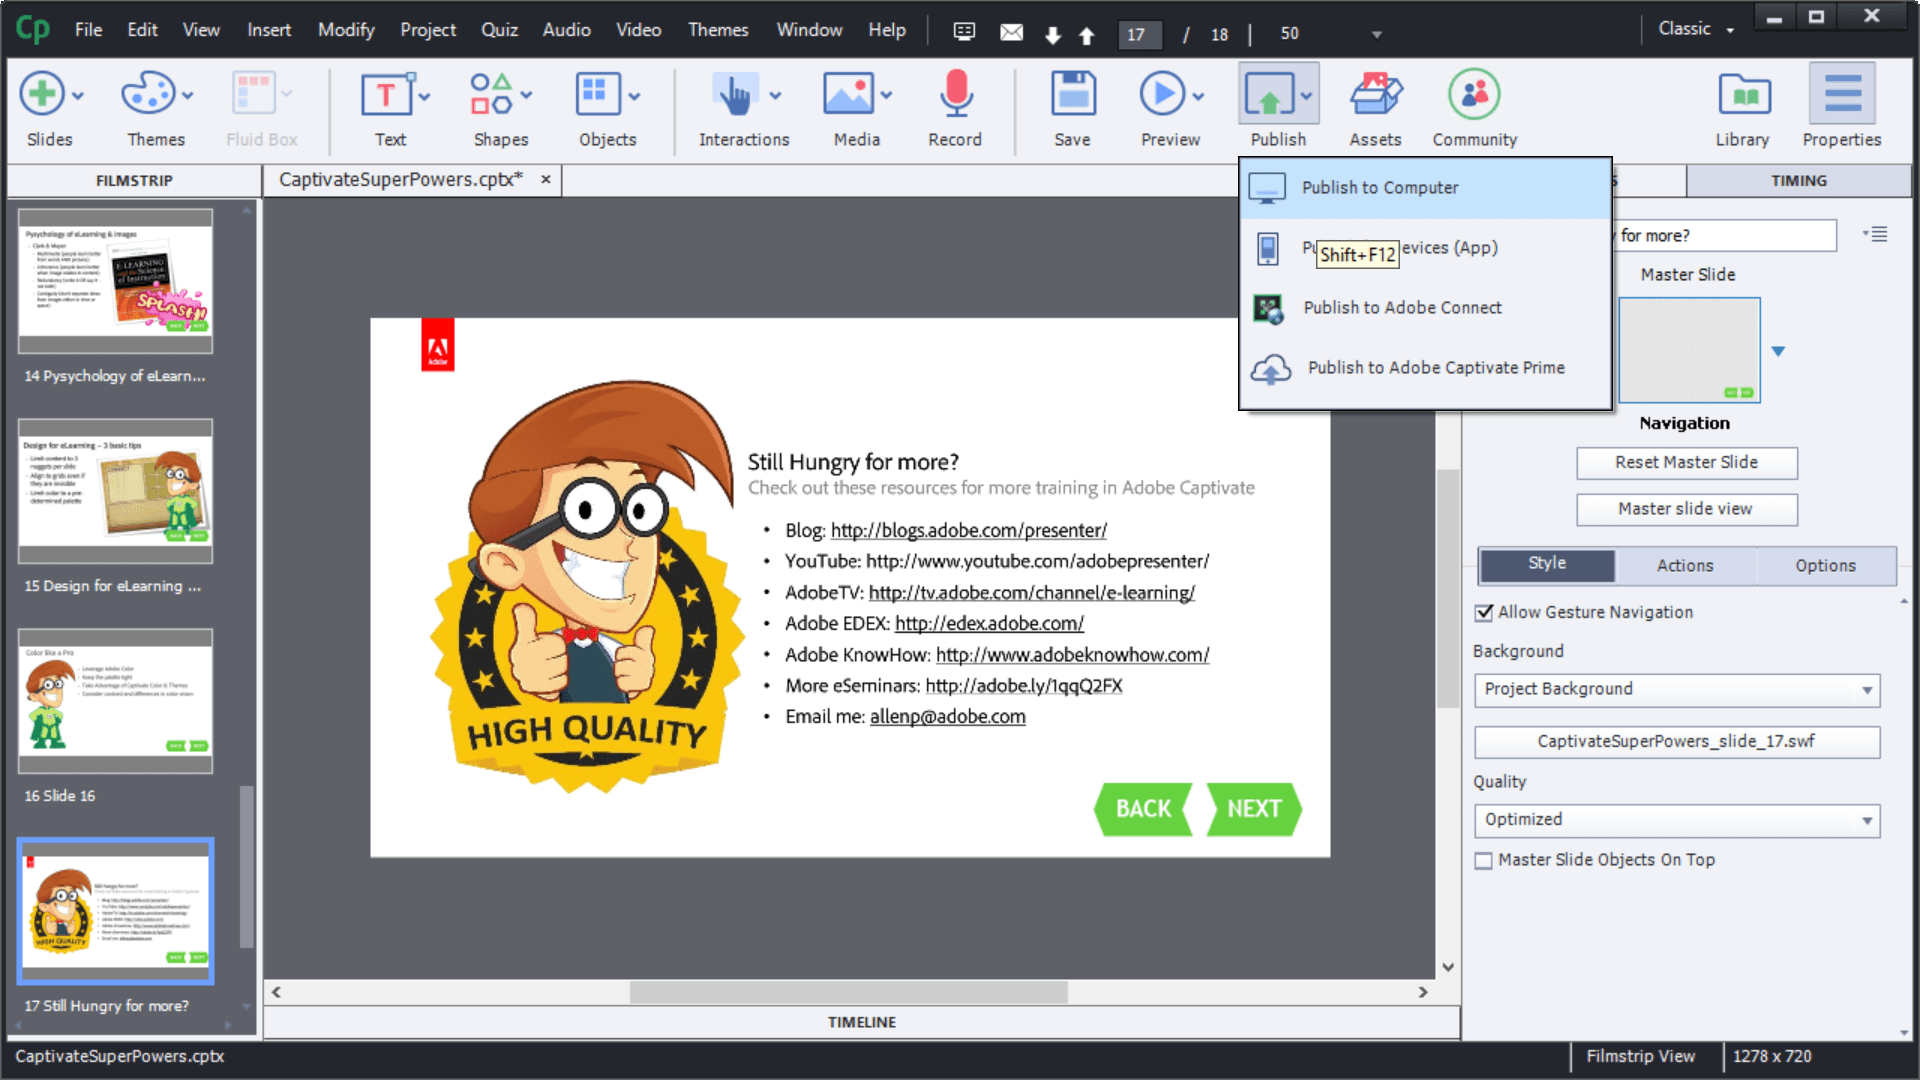Screen dimensions: 1920x1080
Task: Switch to the Actions tab
Action: coord(1684,565)
